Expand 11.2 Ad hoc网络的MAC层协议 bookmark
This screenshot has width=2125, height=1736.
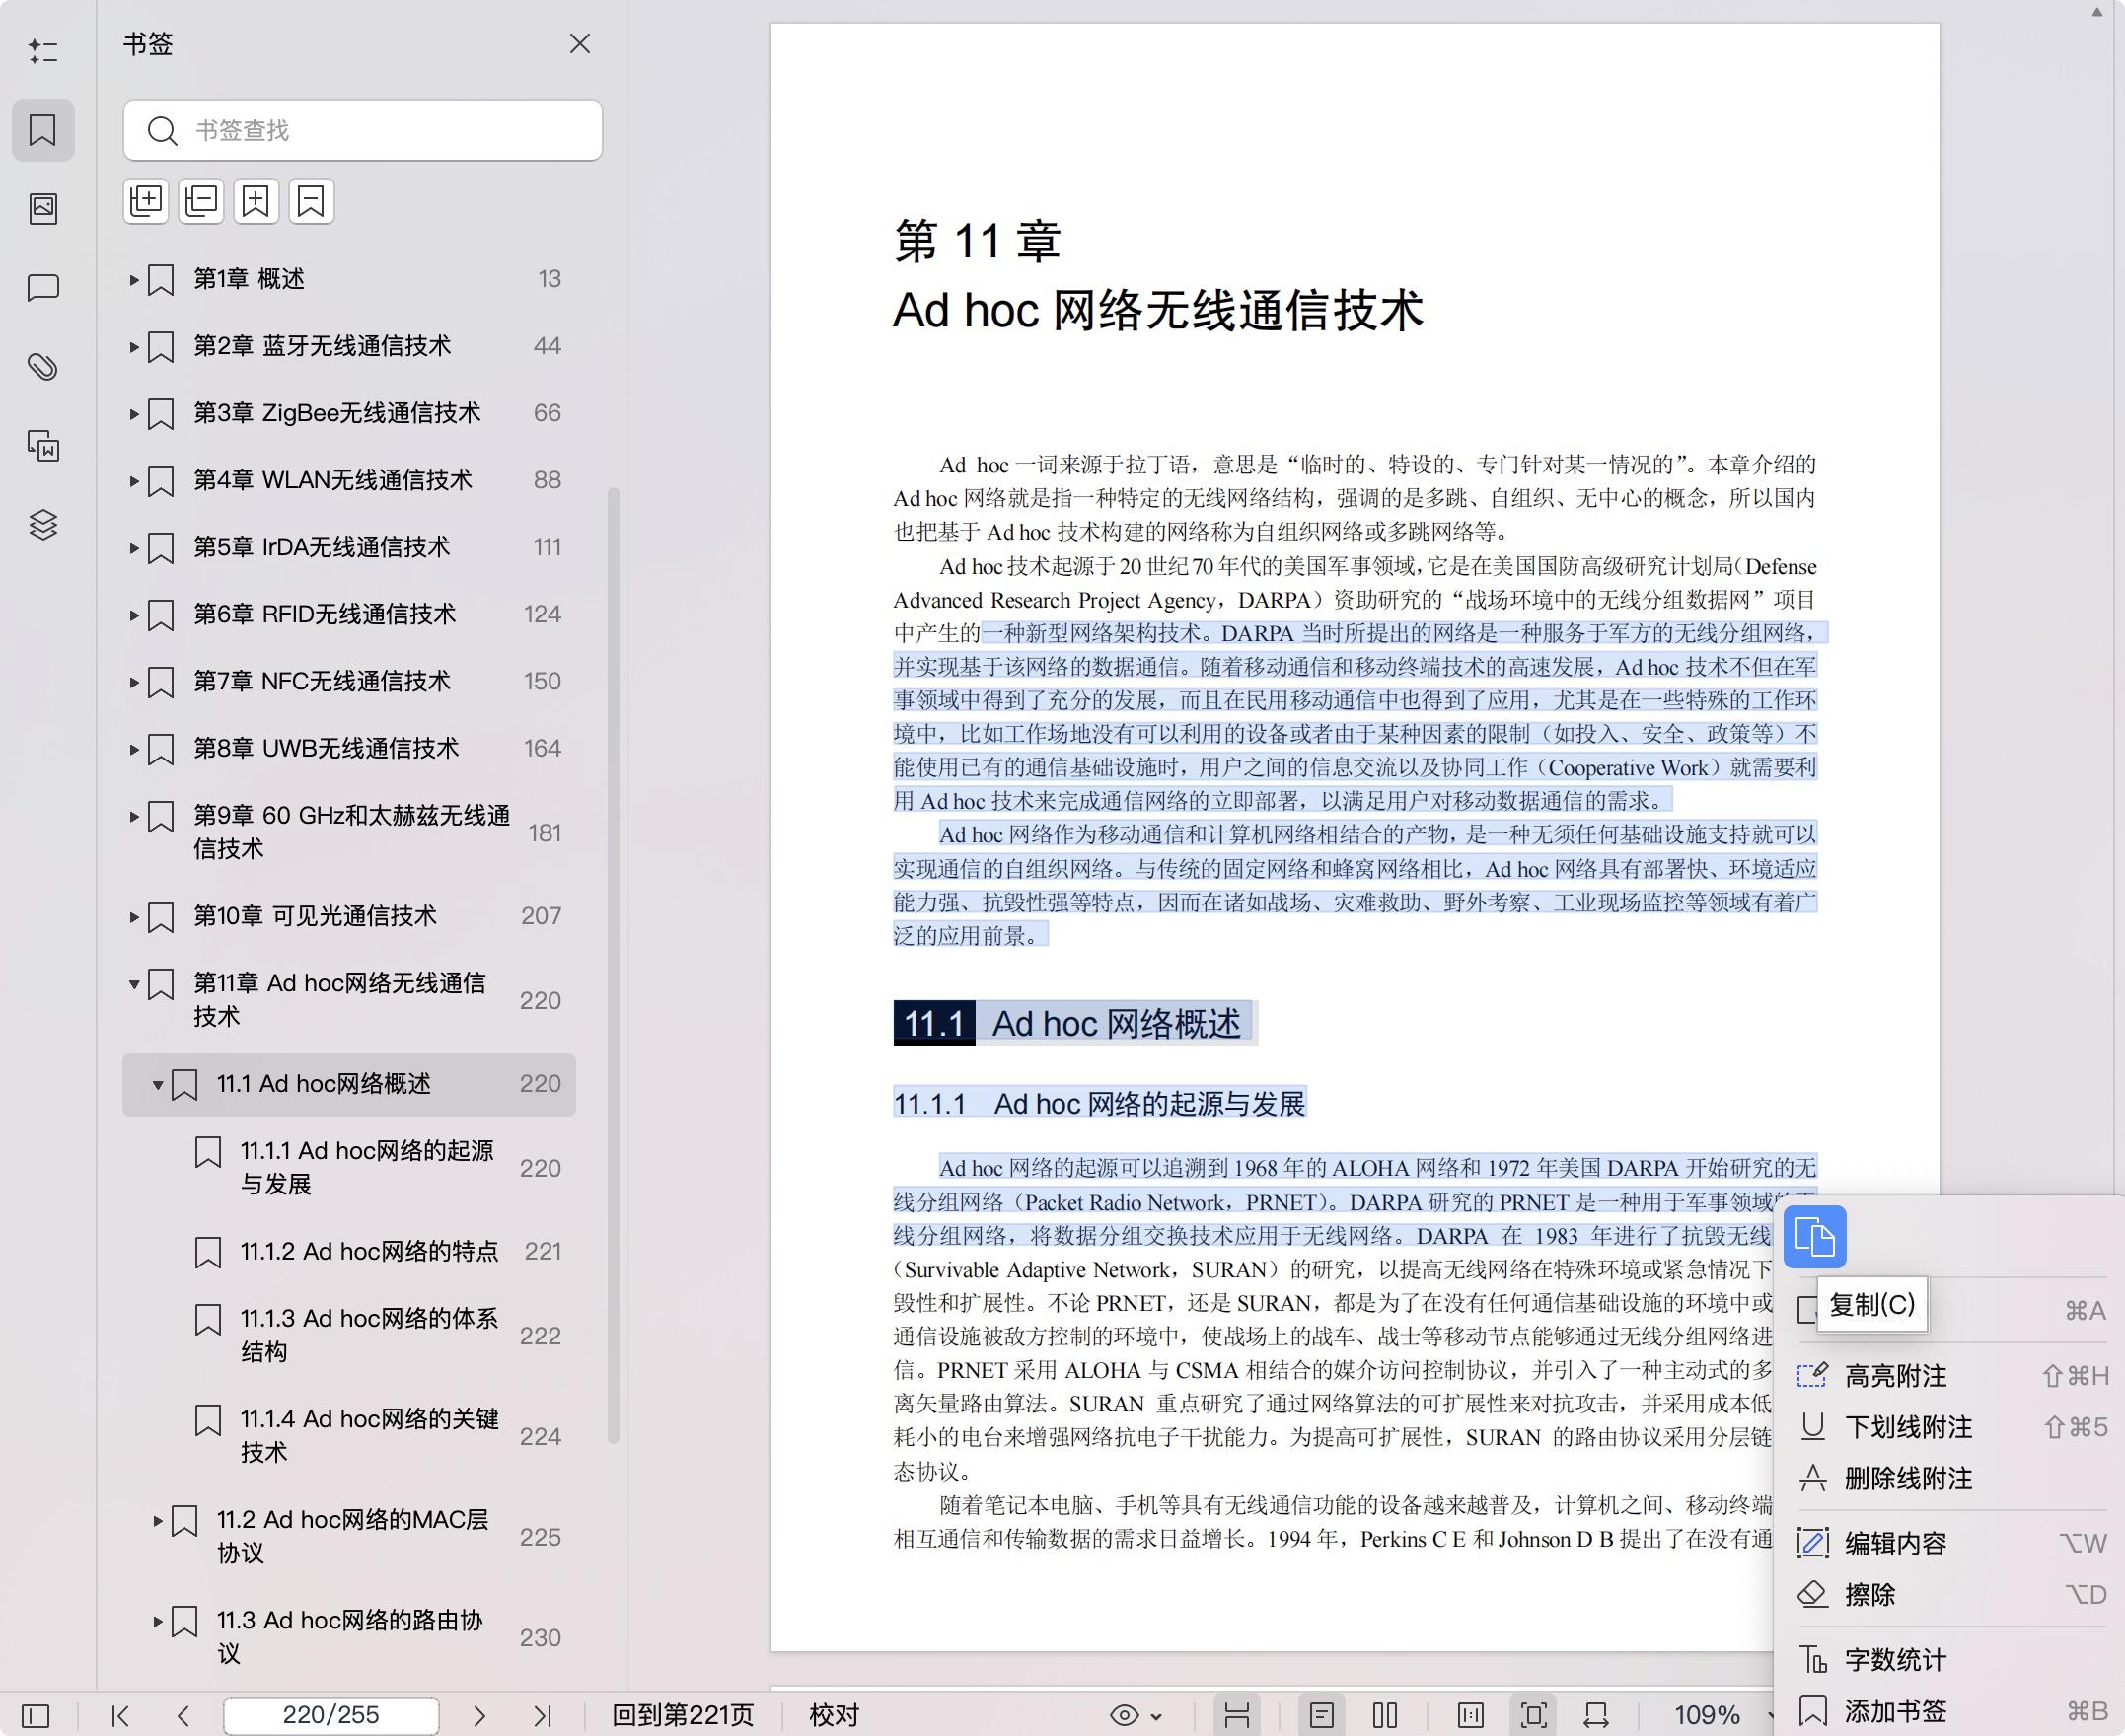[157, 1521]
